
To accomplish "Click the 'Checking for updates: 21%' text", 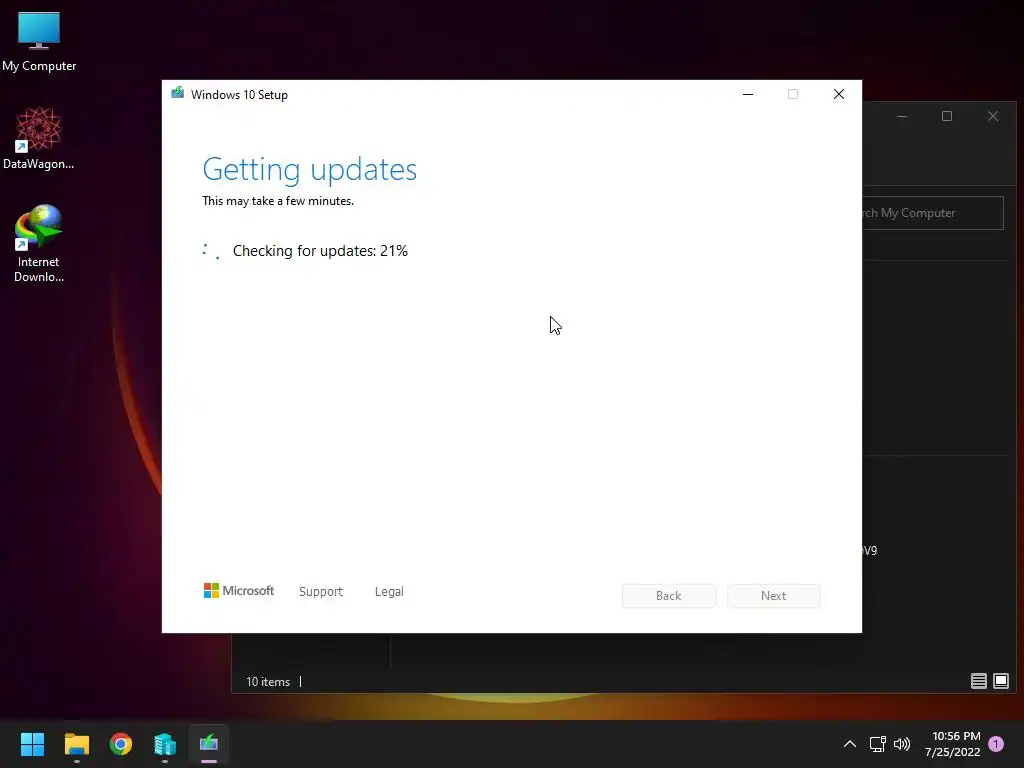I will (320, 251).
